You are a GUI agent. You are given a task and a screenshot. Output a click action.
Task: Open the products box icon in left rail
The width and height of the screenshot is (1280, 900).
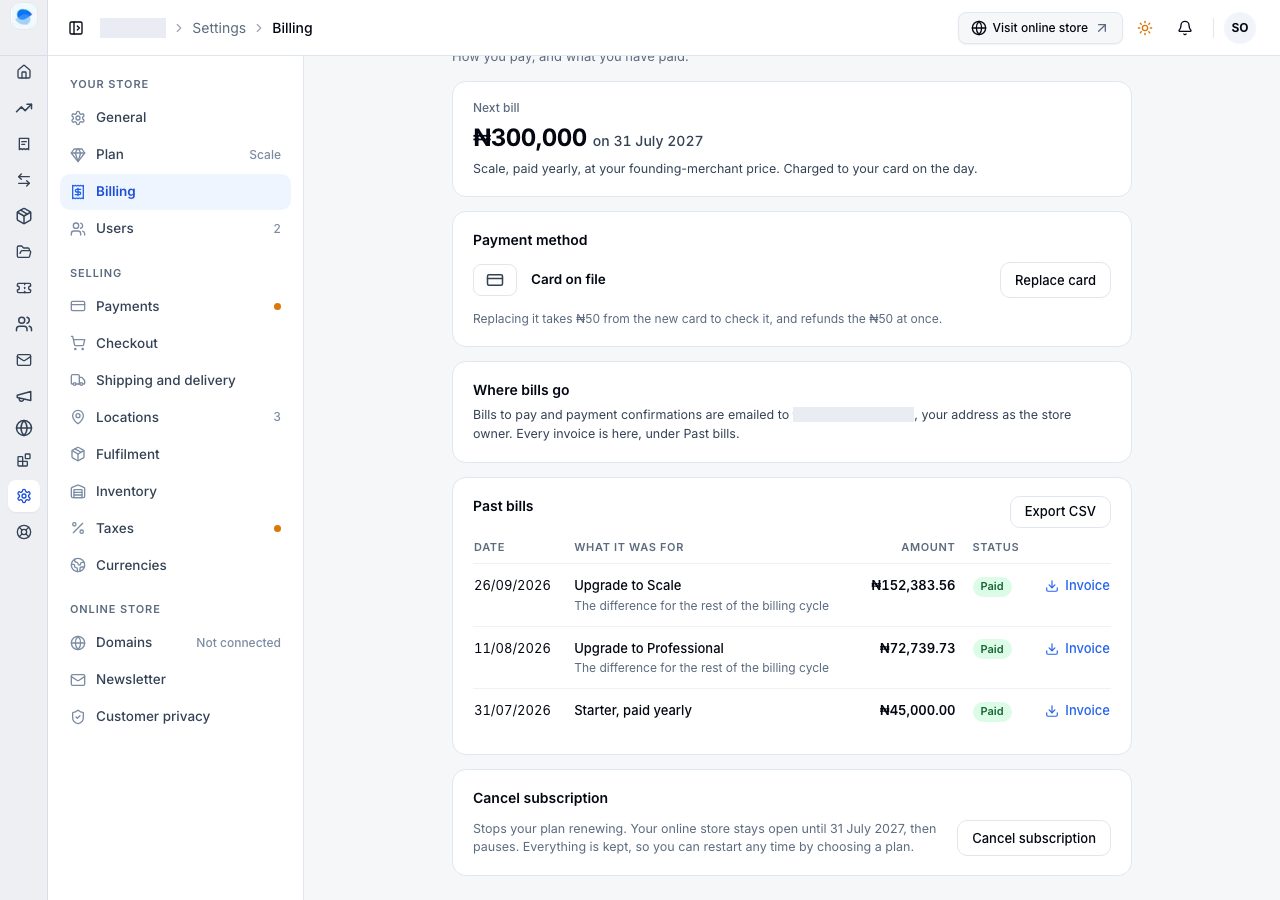coord(24,216)
